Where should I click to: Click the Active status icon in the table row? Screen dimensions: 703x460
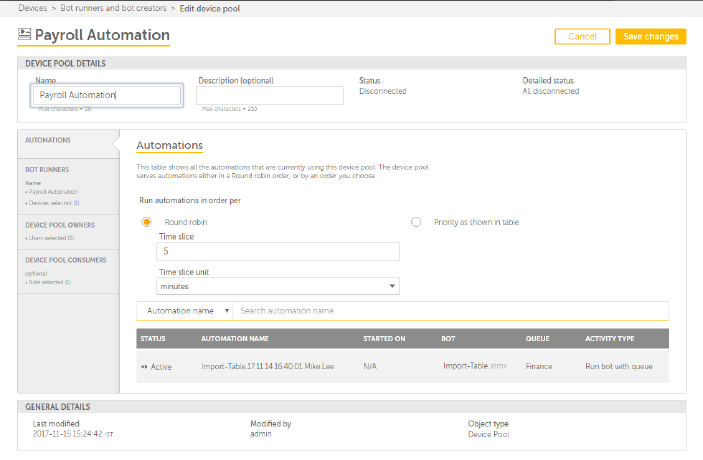click(145, 367)
